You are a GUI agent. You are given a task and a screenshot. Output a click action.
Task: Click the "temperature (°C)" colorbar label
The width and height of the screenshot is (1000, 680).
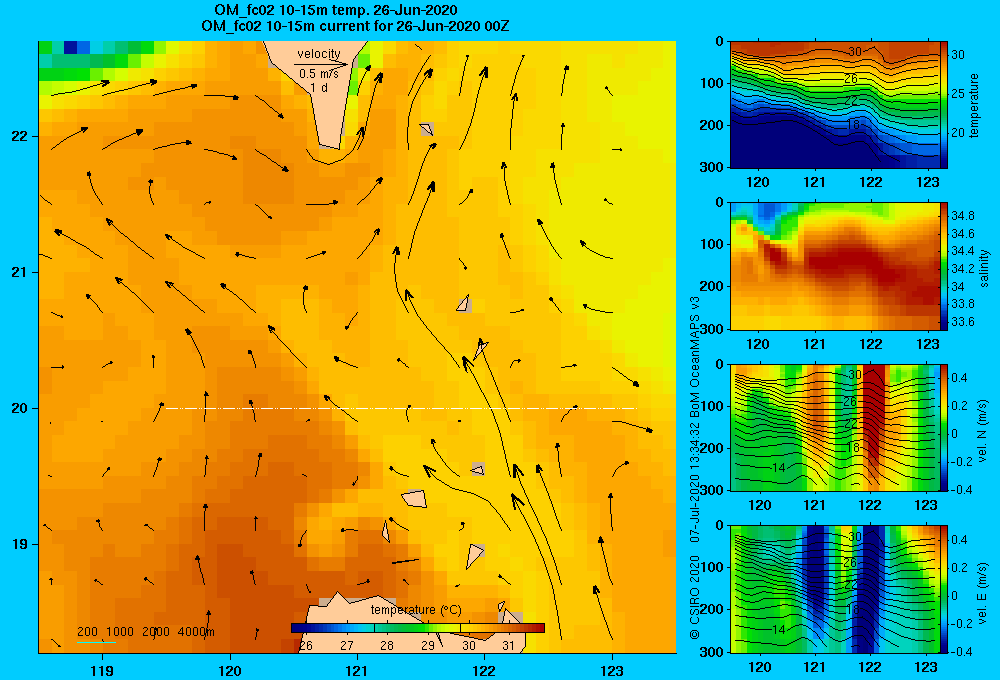(x=416, y=610)
